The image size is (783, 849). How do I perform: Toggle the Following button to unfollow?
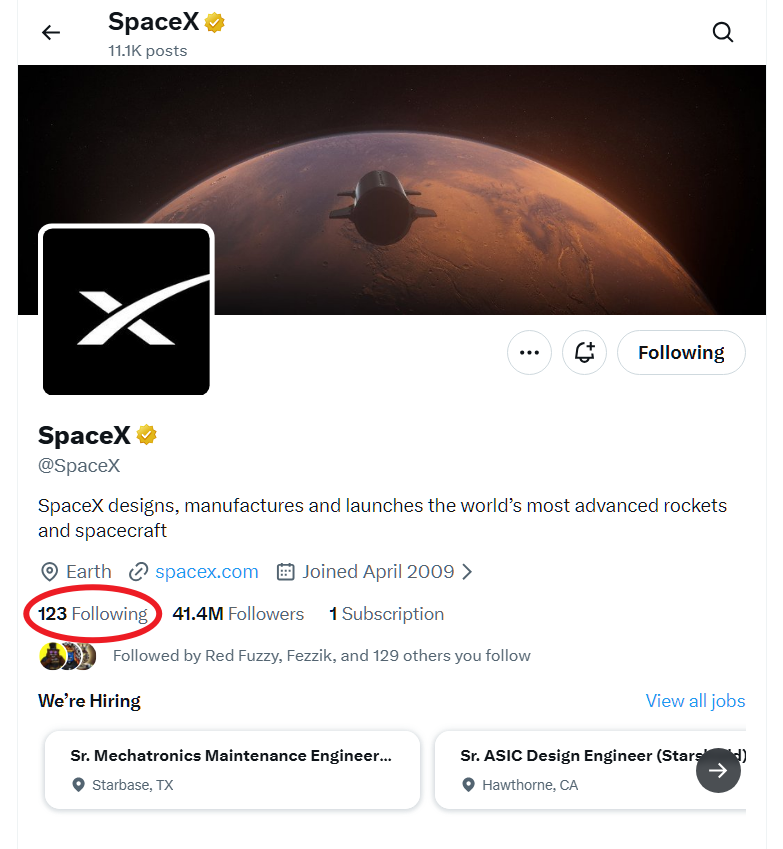click(x=681, y=353)
